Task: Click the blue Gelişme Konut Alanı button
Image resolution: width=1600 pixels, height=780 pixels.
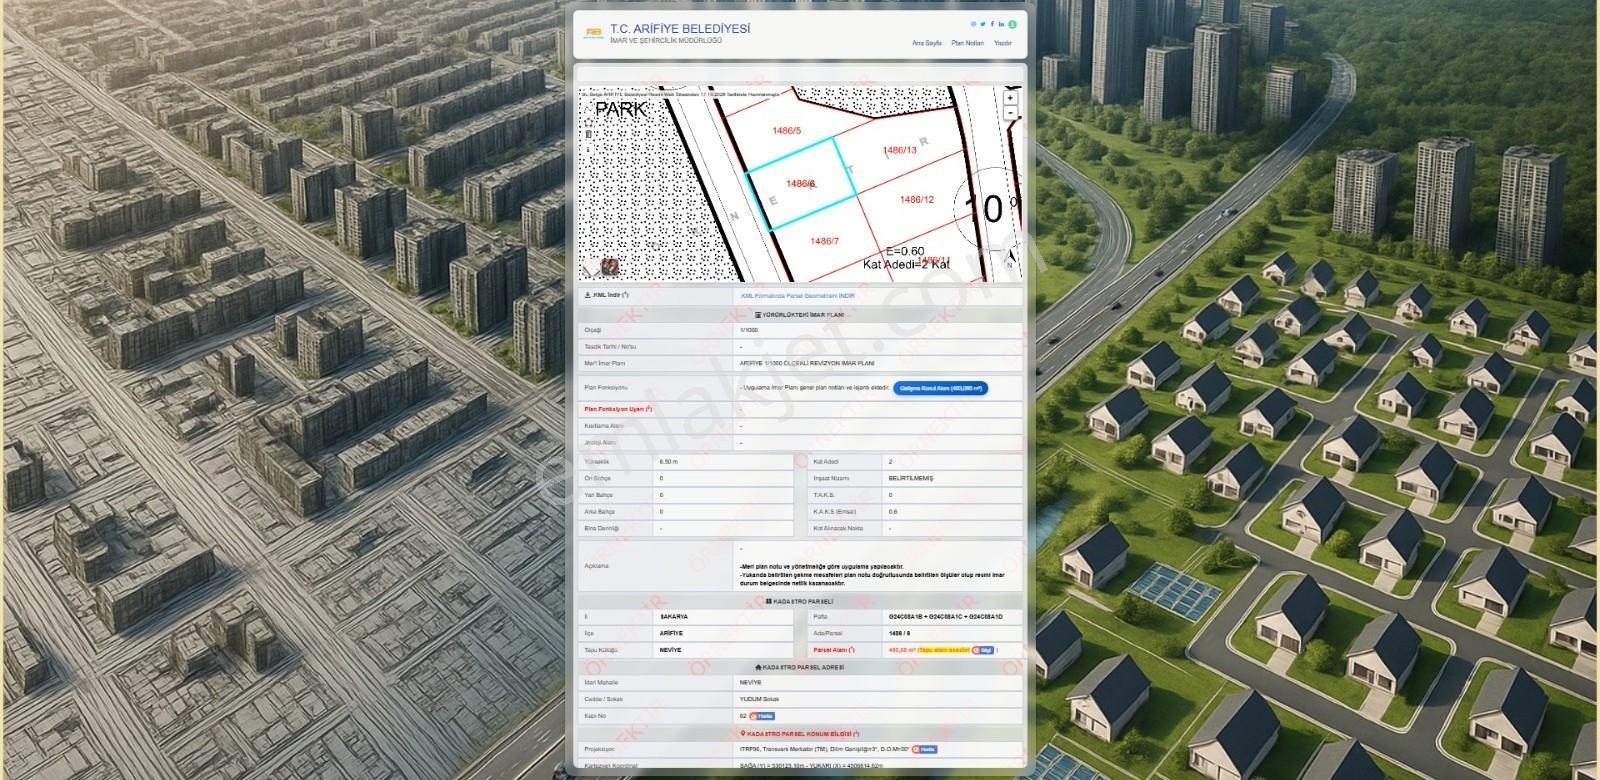Action: pos(940,388)
